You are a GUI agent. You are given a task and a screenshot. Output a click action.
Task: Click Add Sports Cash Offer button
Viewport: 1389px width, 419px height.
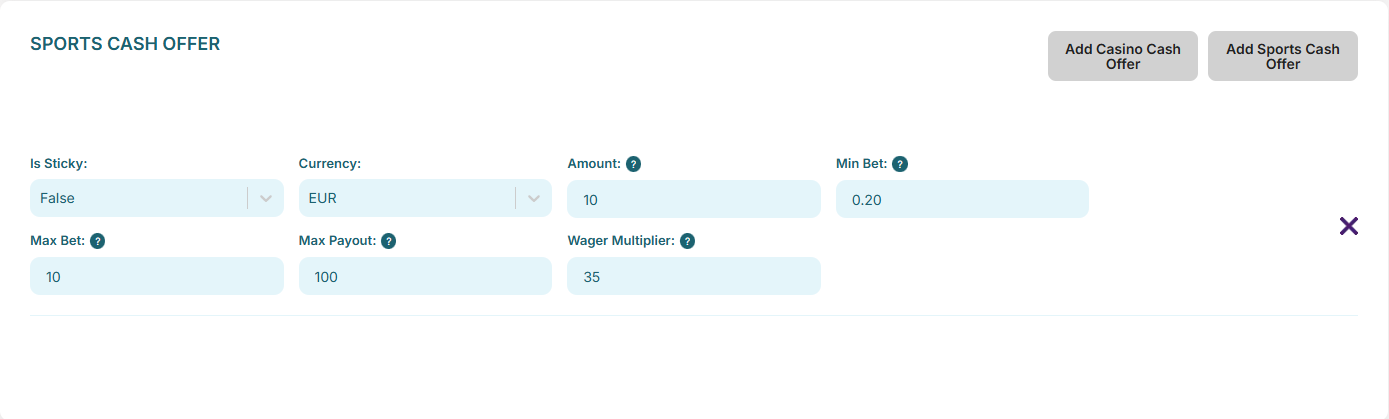(x=1282, y=56)
